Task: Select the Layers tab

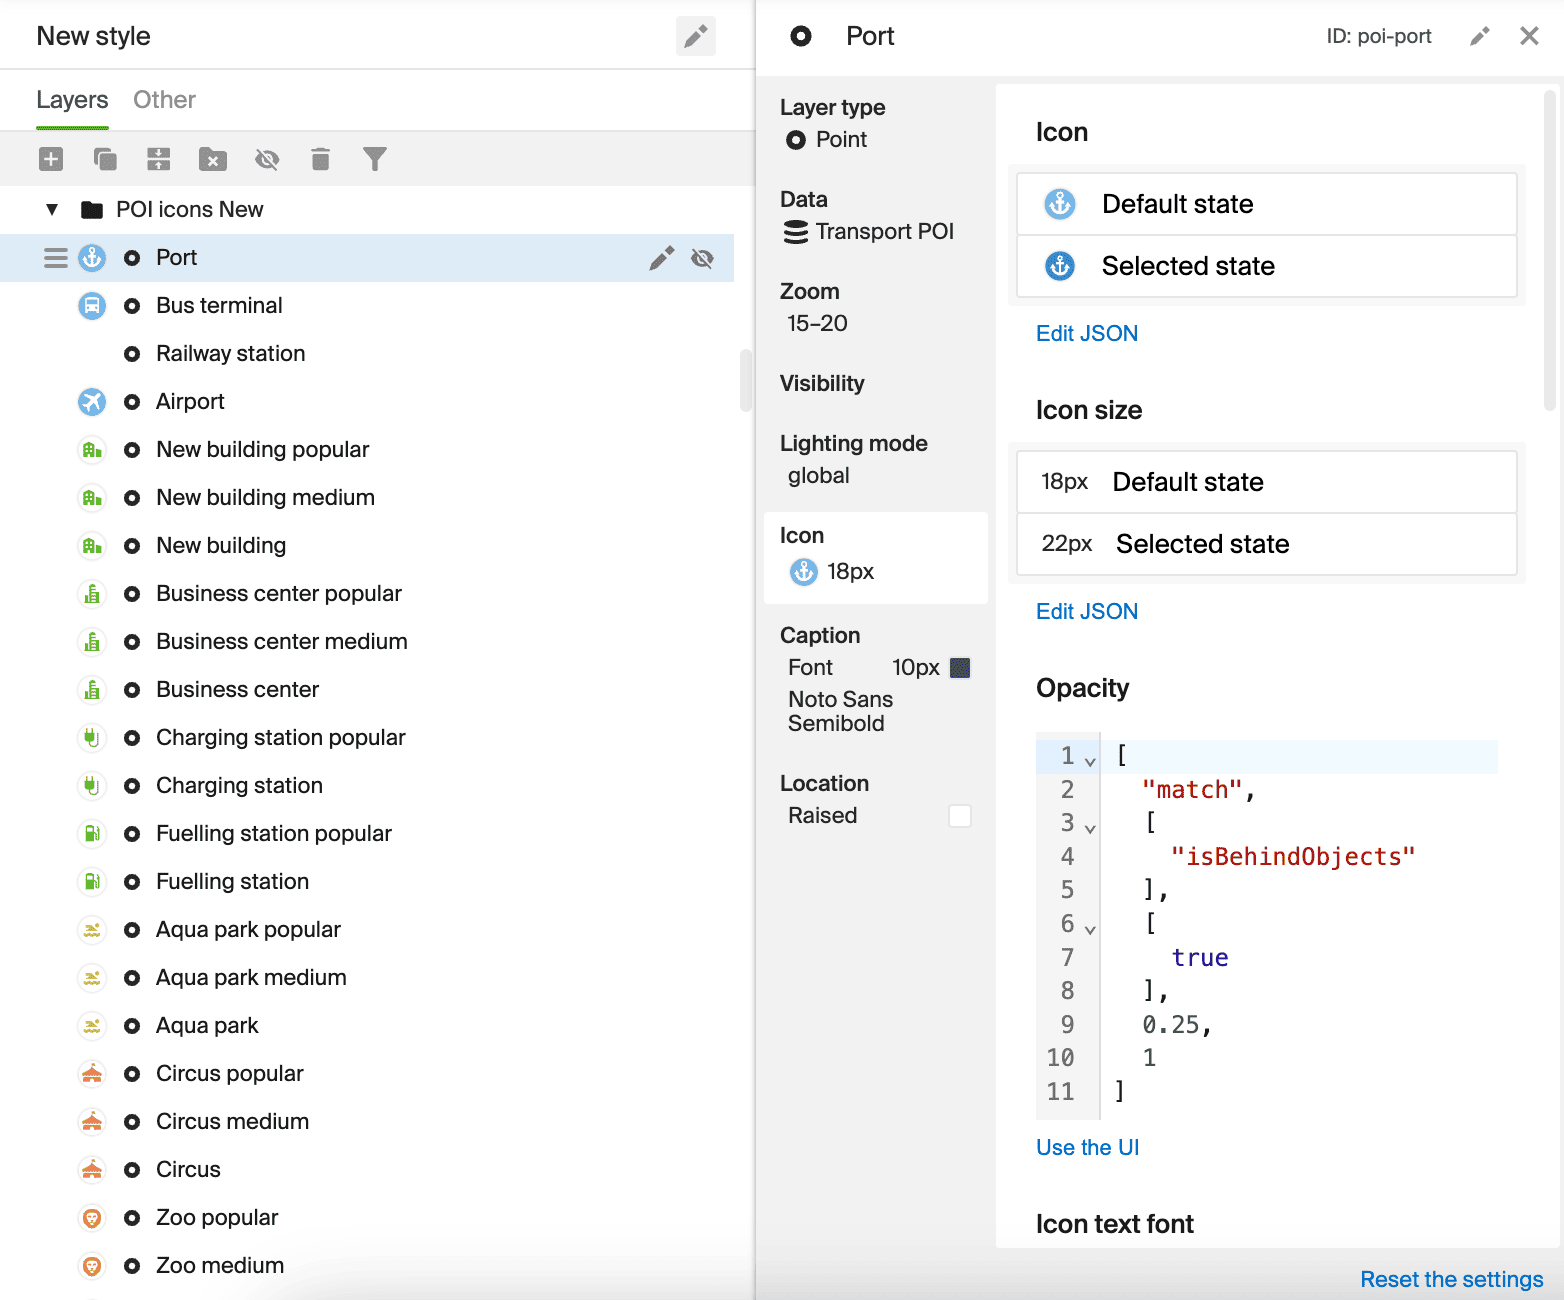Action: 72,100
